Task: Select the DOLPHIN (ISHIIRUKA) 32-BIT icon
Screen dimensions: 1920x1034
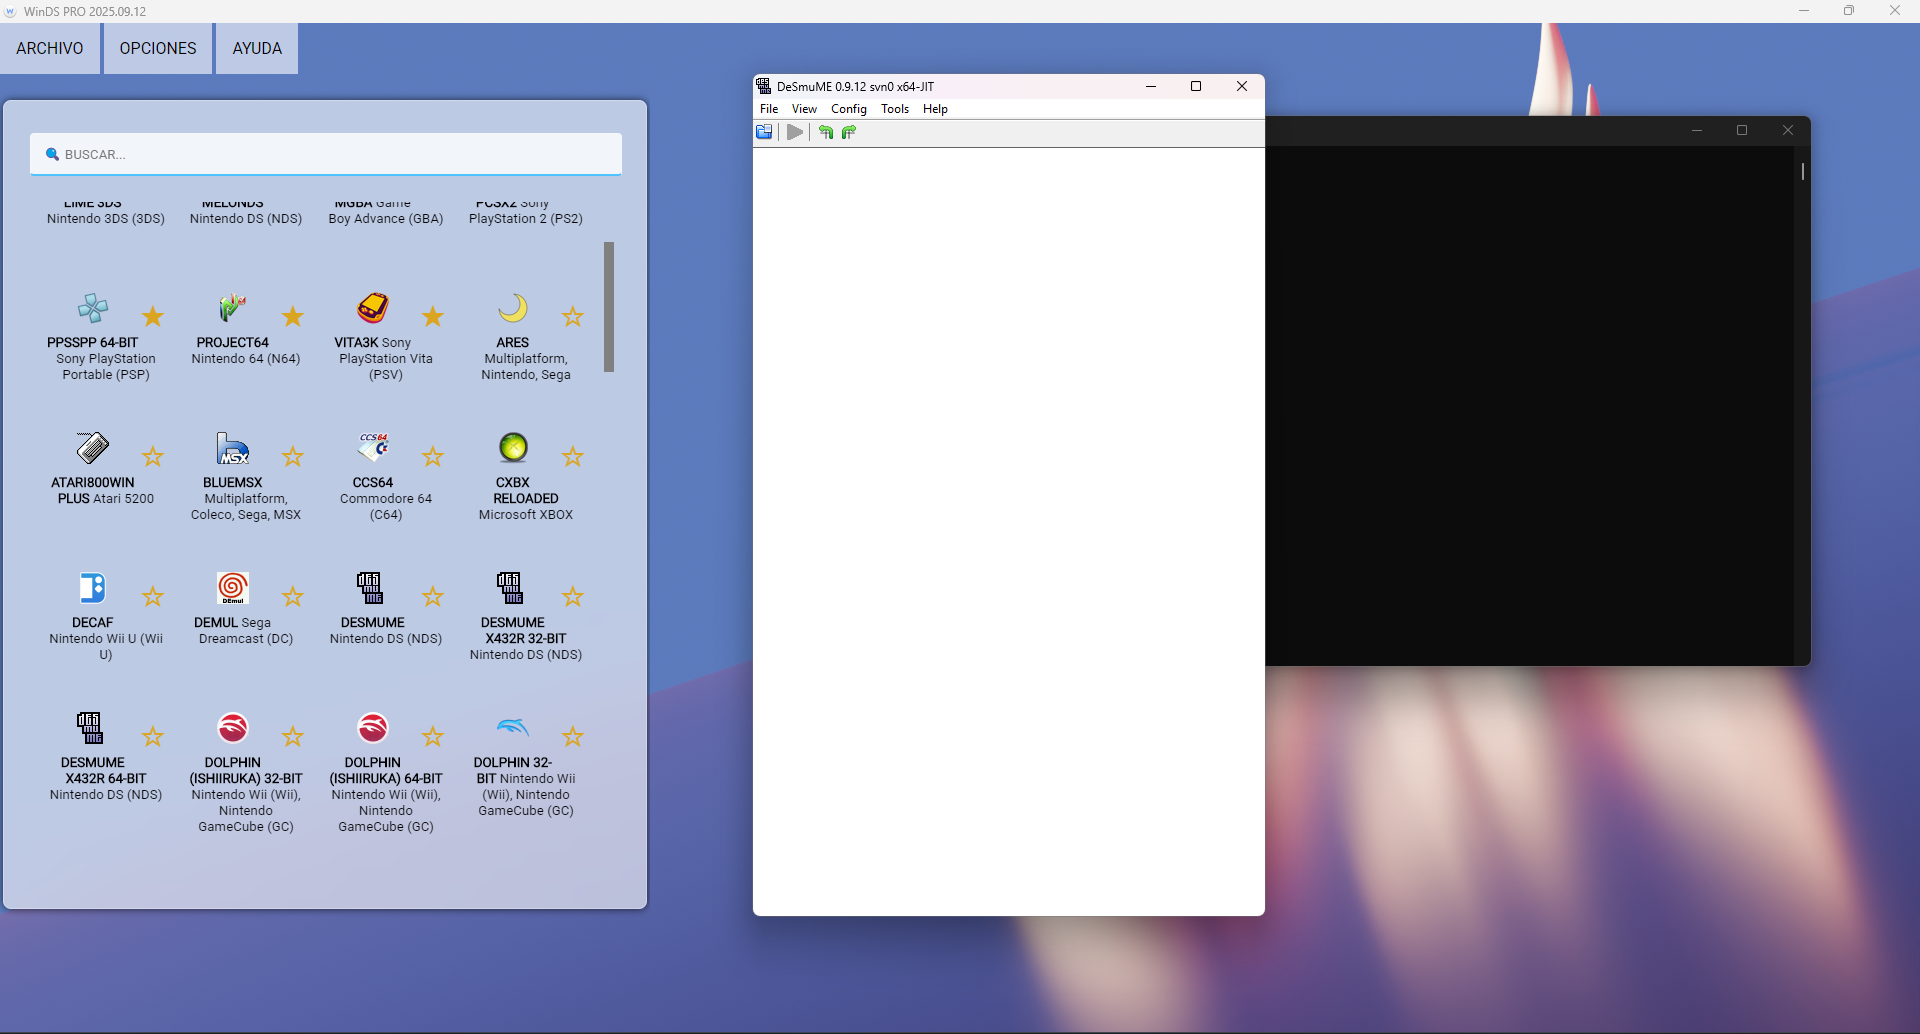Action: [233, 728]
